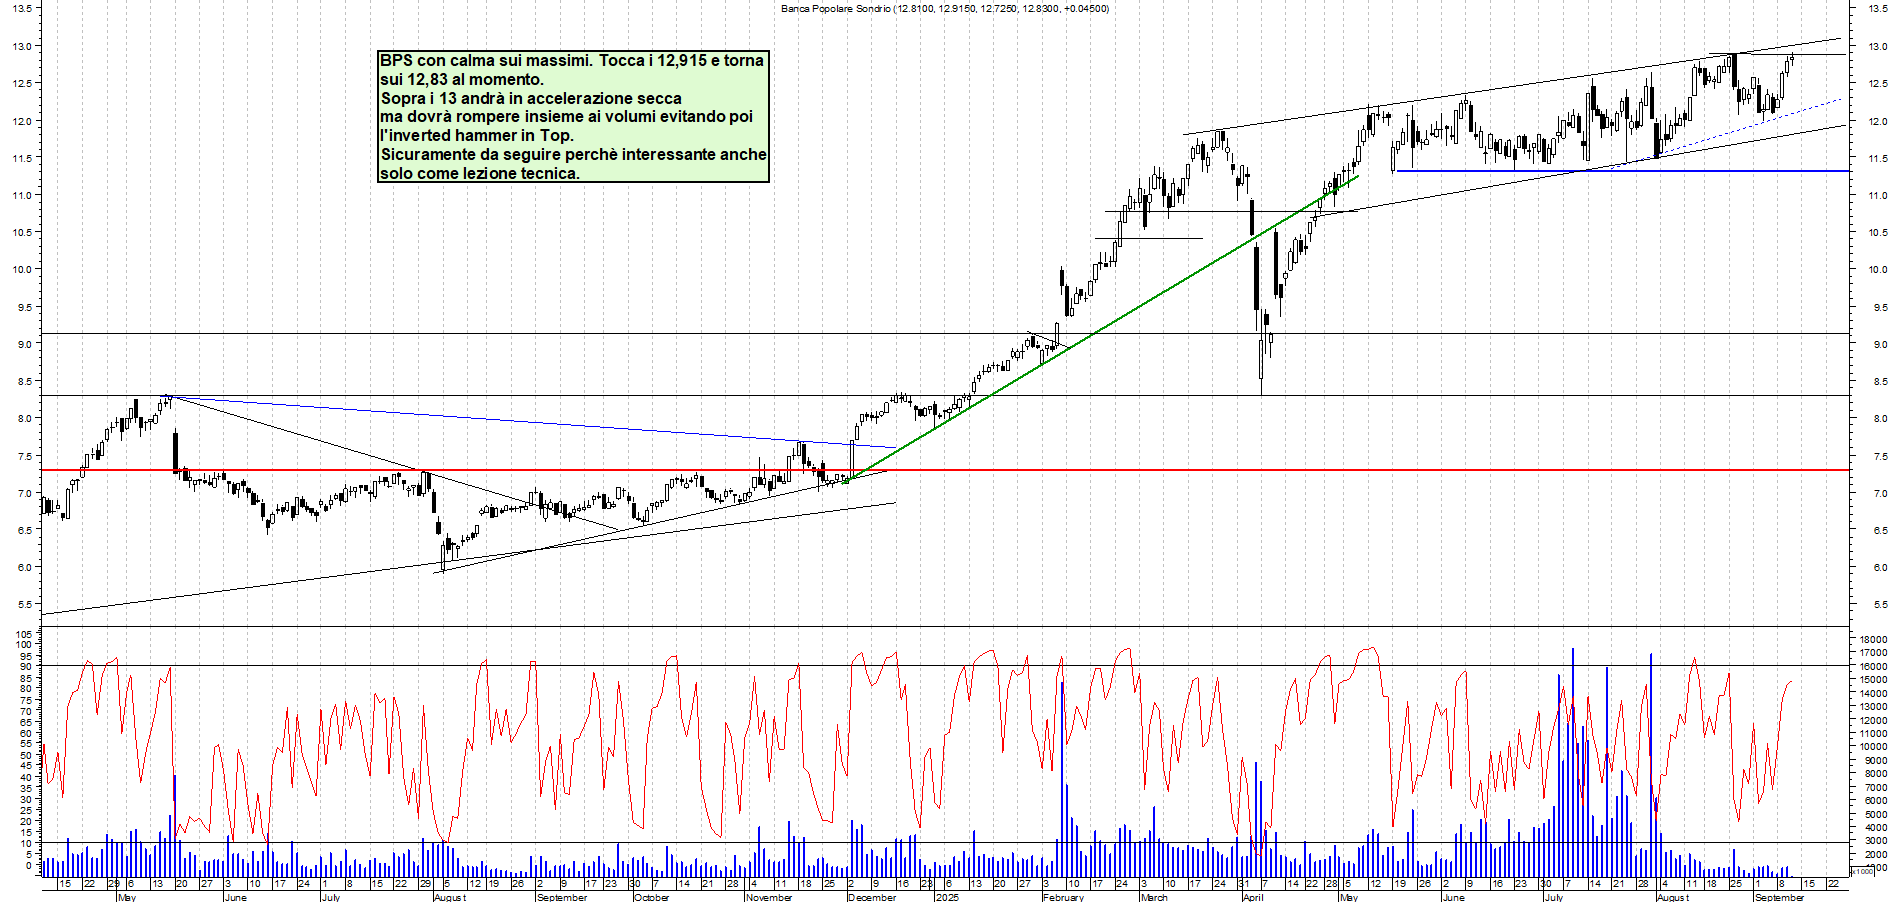Click the "February" month label on time axis
1890x902 pixels.
point(1063,897)
